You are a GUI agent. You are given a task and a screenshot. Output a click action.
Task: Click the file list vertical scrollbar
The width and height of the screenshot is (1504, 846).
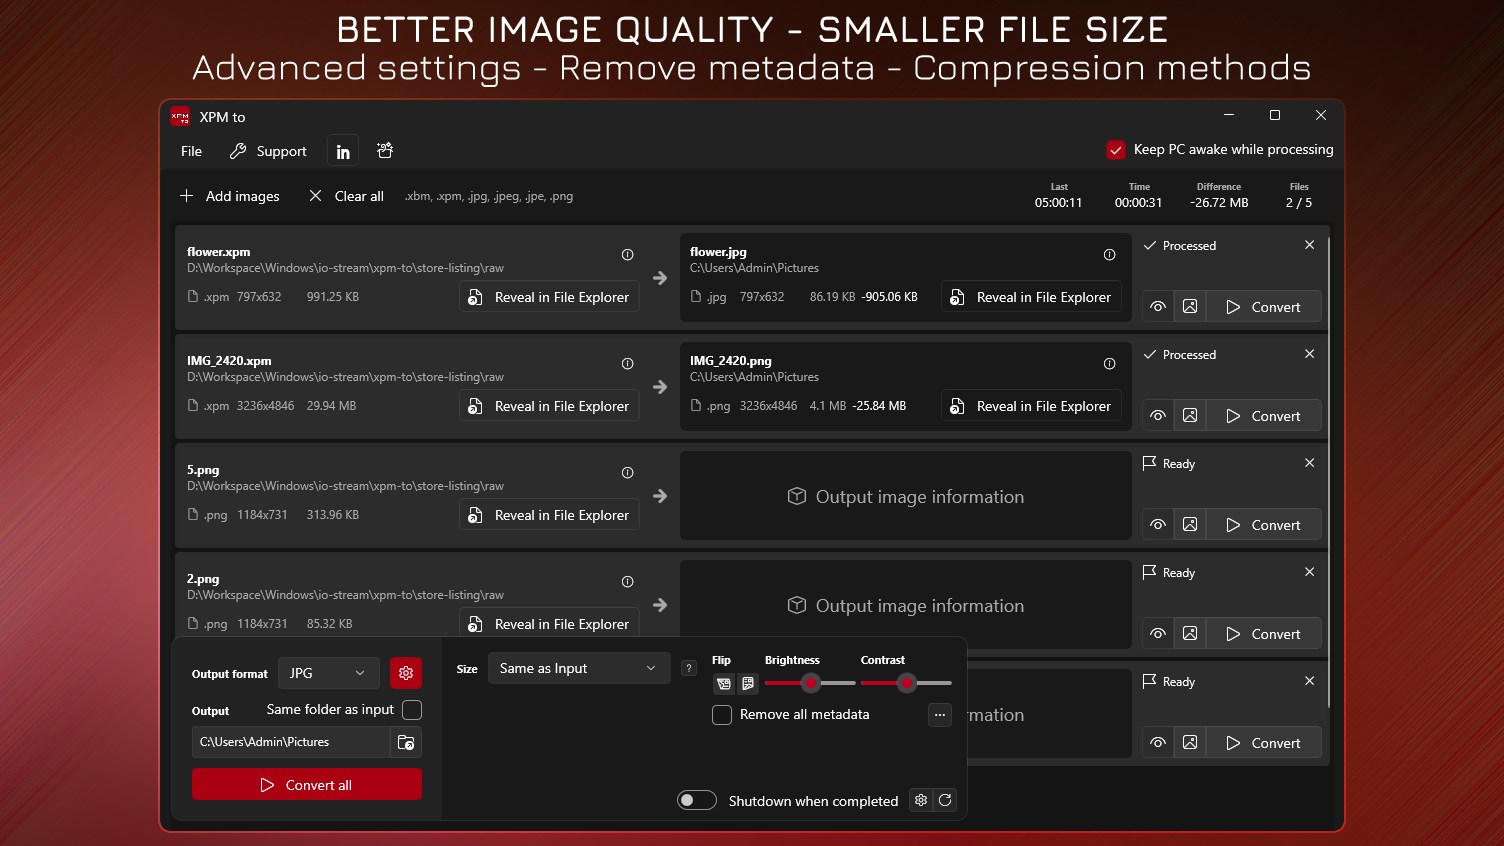pos(1328,472)
